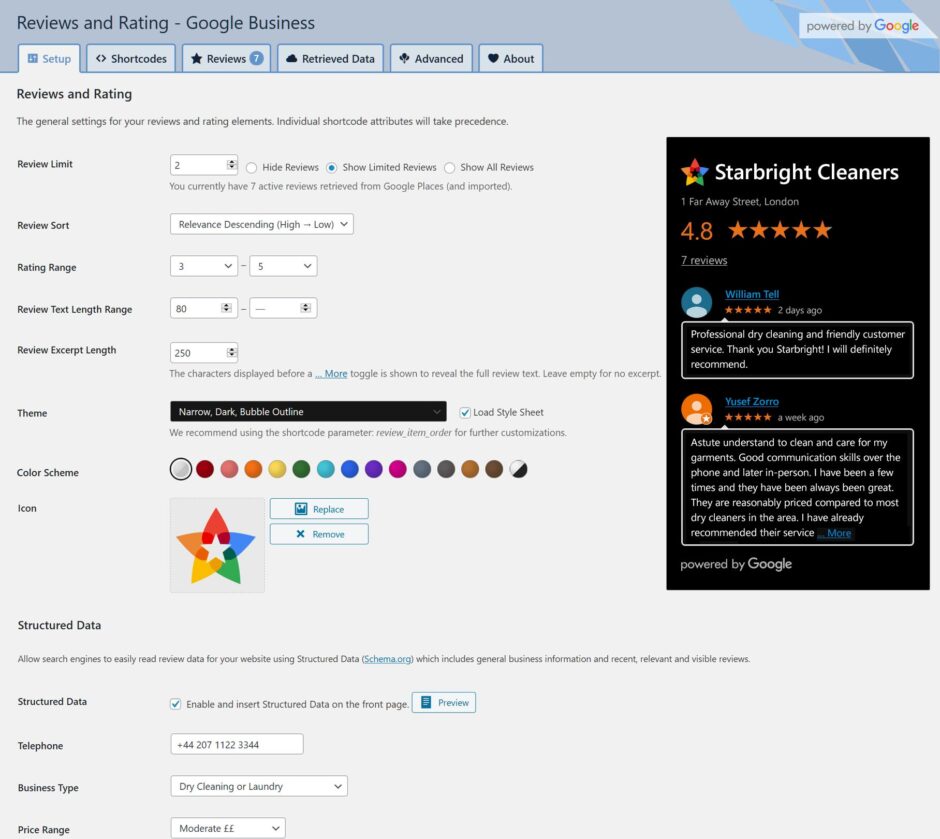Open the Schema.org link
Image resolution: width=940 pixels, height=839 pixels.
coord(387,659)
